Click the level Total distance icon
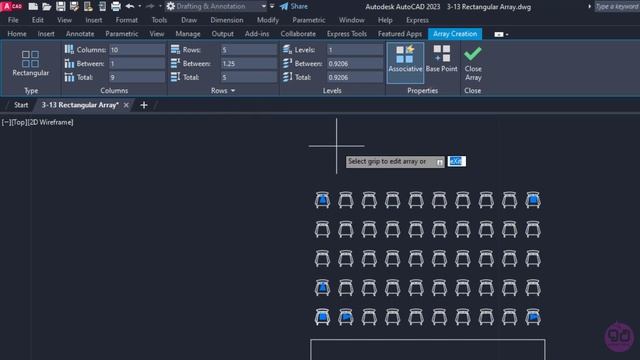 [287, 77]
